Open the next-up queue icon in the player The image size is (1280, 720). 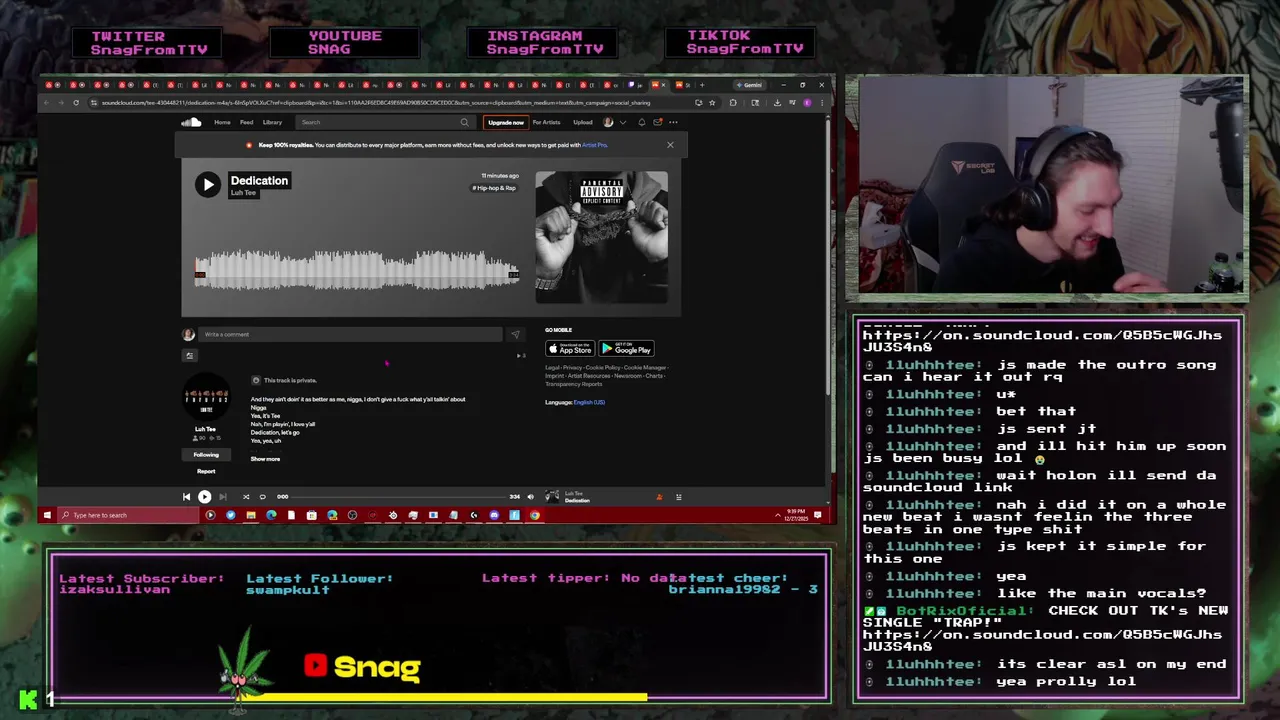(678, 496)
